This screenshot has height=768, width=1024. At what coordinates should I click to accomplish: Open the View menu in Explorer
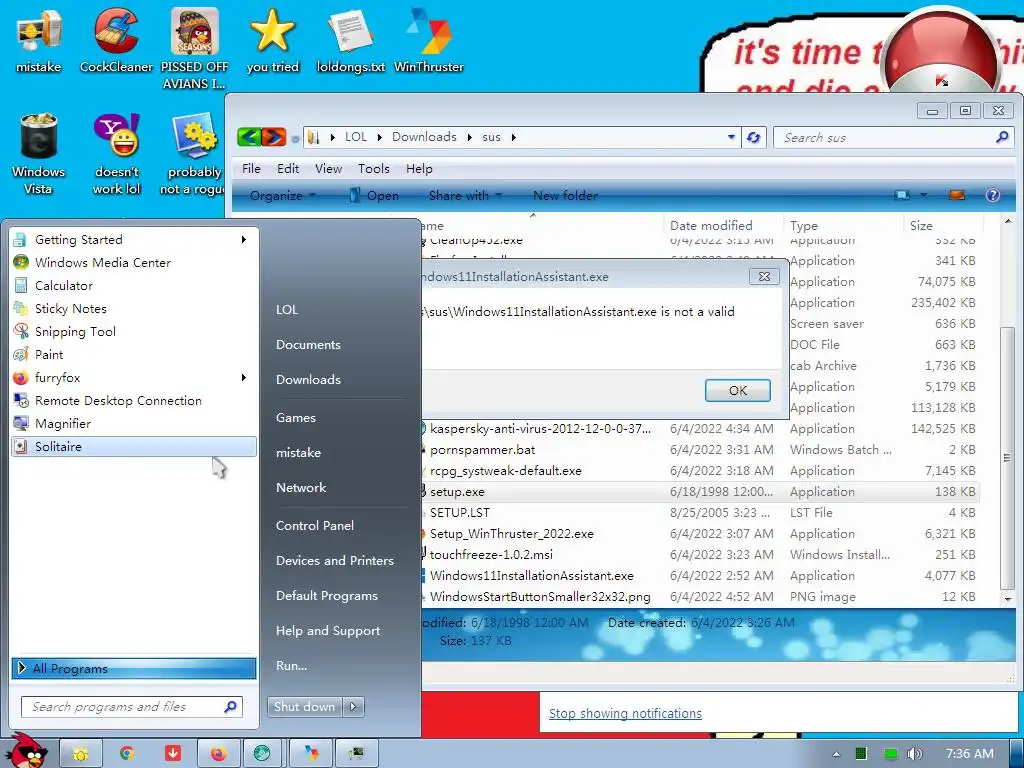[x=328, y=168]
